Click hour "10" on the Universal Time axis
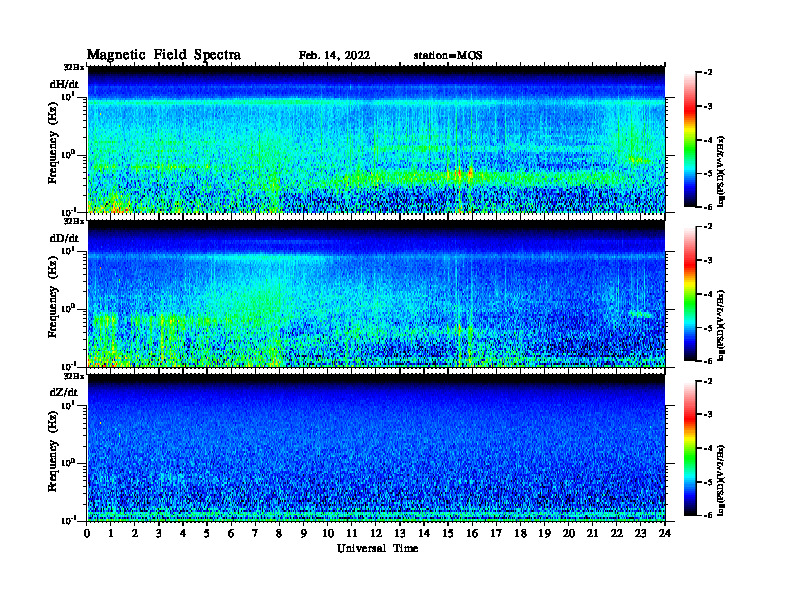Viewport: 792px width, 612px height. click(x=328, y=534)
